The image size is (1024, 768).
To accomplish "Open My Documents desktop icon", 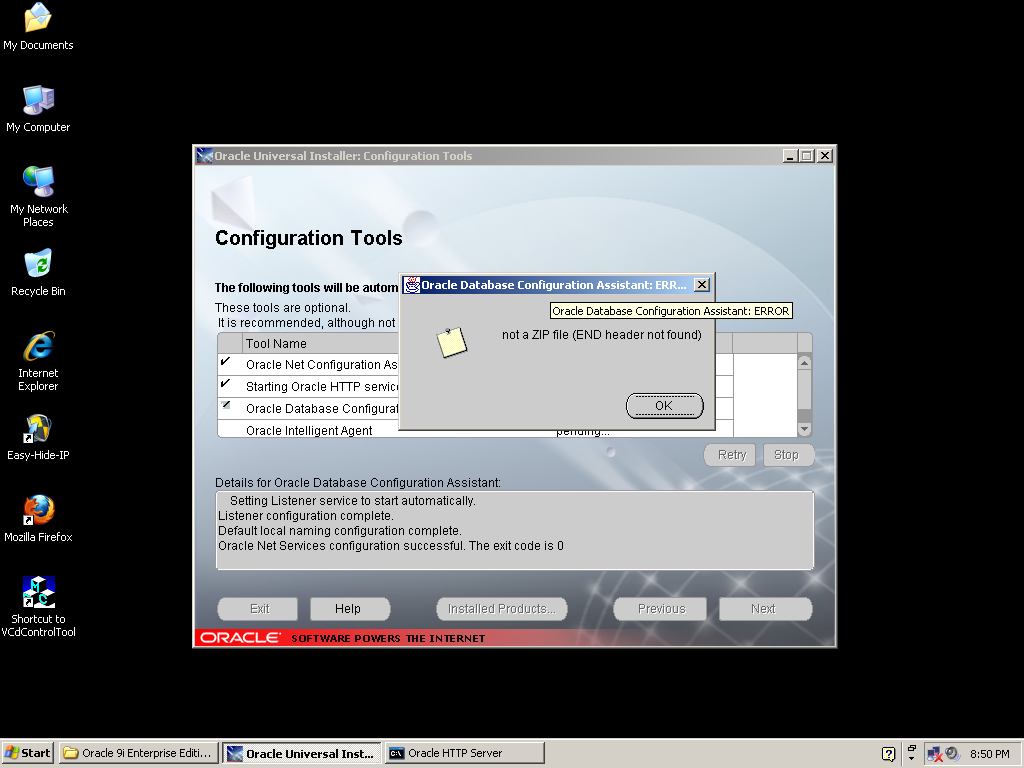I will click(38, 19).
